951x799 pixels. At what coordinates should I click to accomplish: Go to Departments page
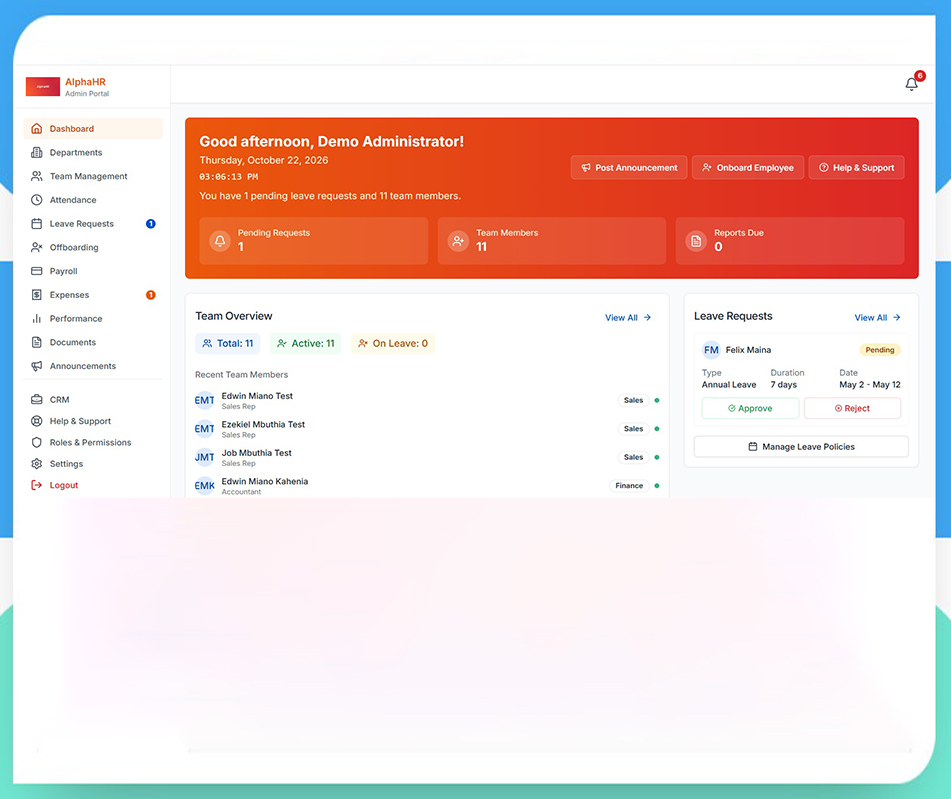coord(93,152)
